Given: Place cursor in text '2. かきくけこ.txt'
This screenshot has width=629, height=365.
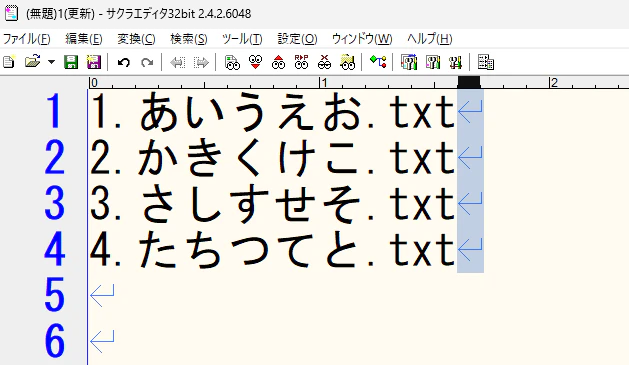Looking at the screenshot, I should pyautogui.click(x=272, y=157).
